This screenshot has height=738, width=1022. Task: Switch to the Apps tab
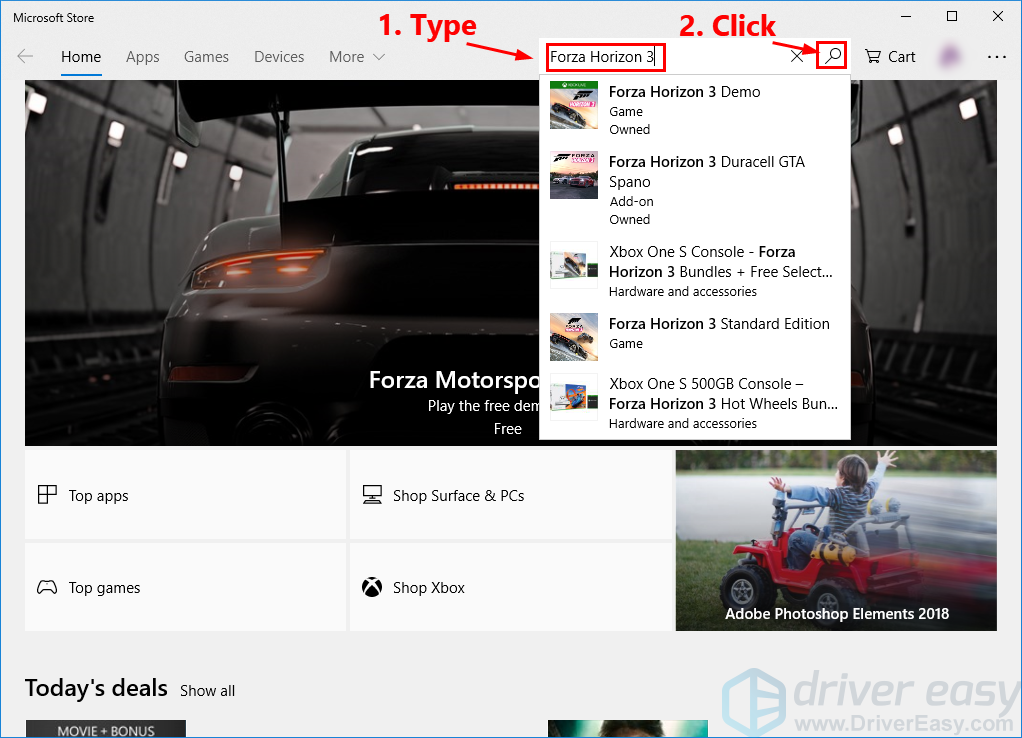[x=142, y=57]
